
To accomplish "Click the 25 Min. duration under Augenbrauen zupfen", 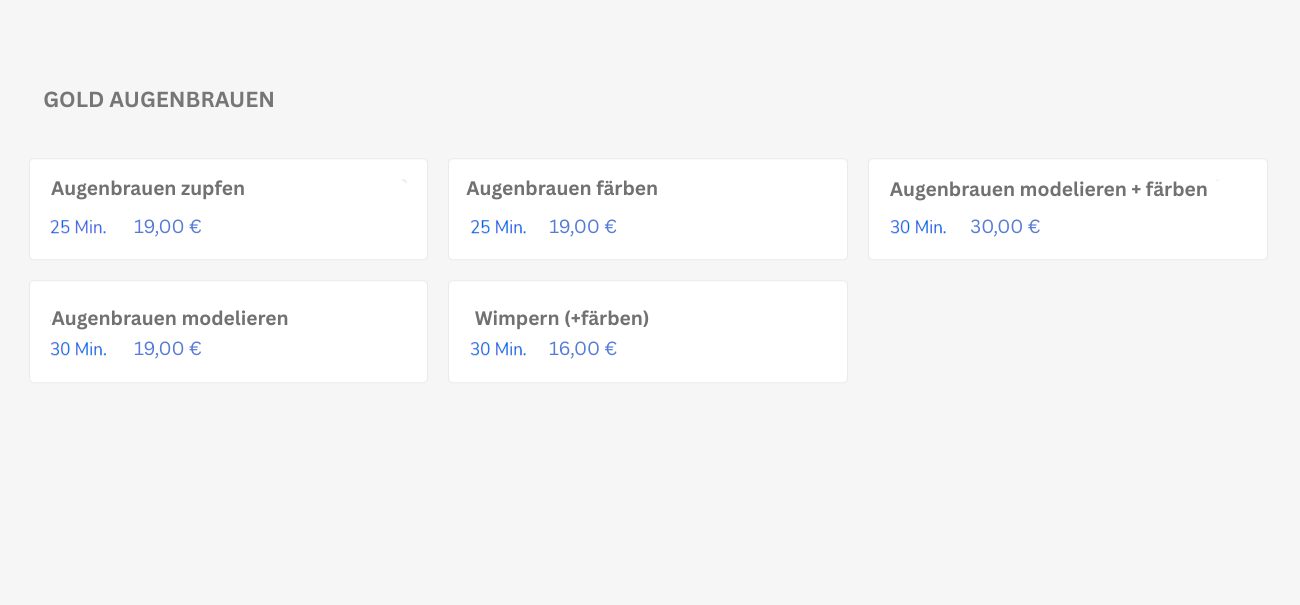I will tap(78, 227).
